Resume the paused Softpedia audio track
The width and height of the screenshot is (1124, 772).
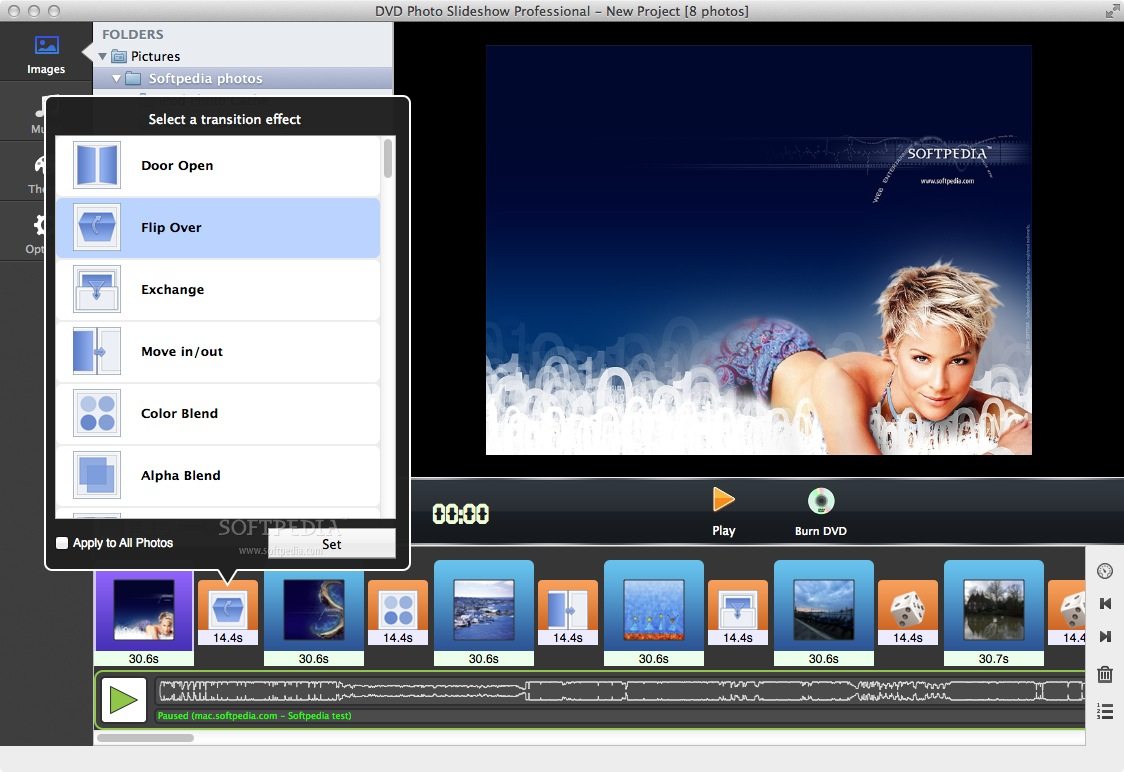[123, 700]
